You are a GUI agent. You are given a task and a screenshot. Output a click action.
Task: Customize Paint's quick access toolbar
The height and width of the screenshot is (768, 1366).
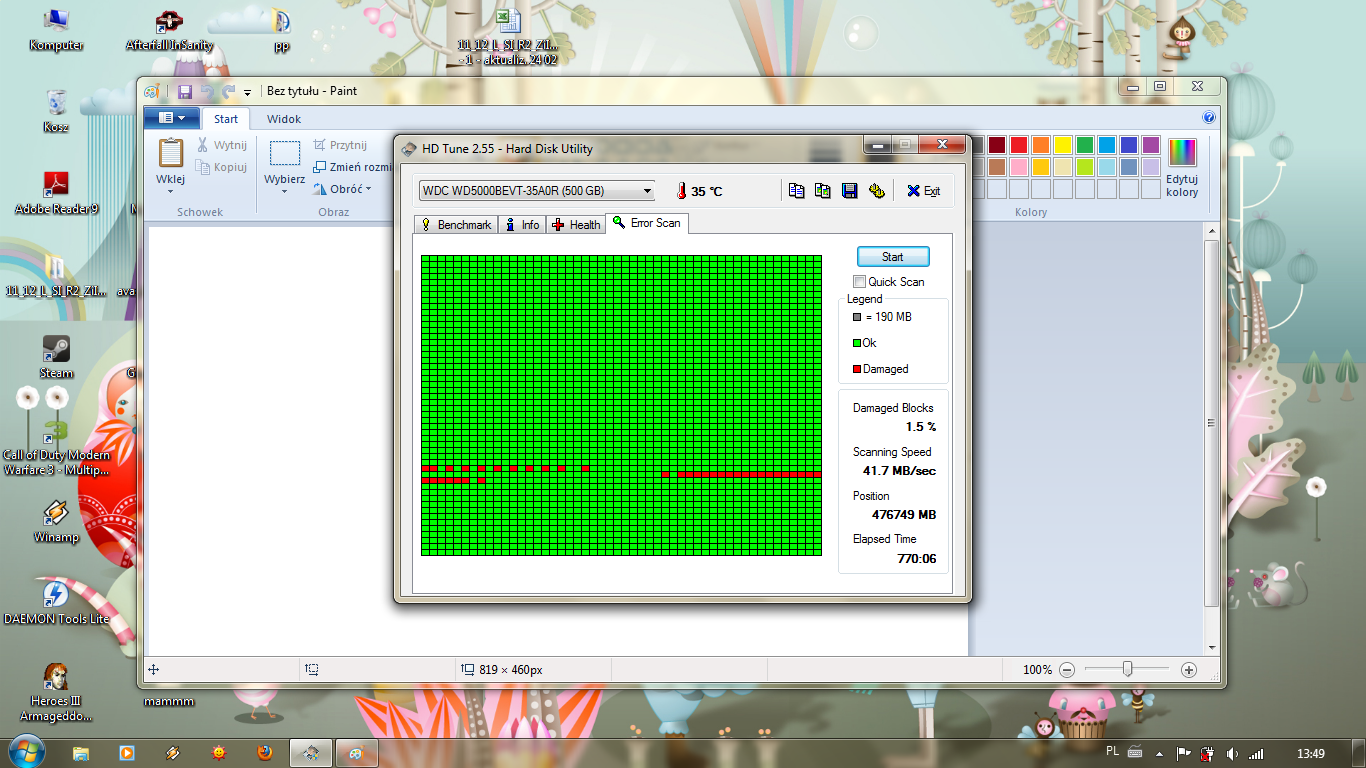[x=248, y=92]
